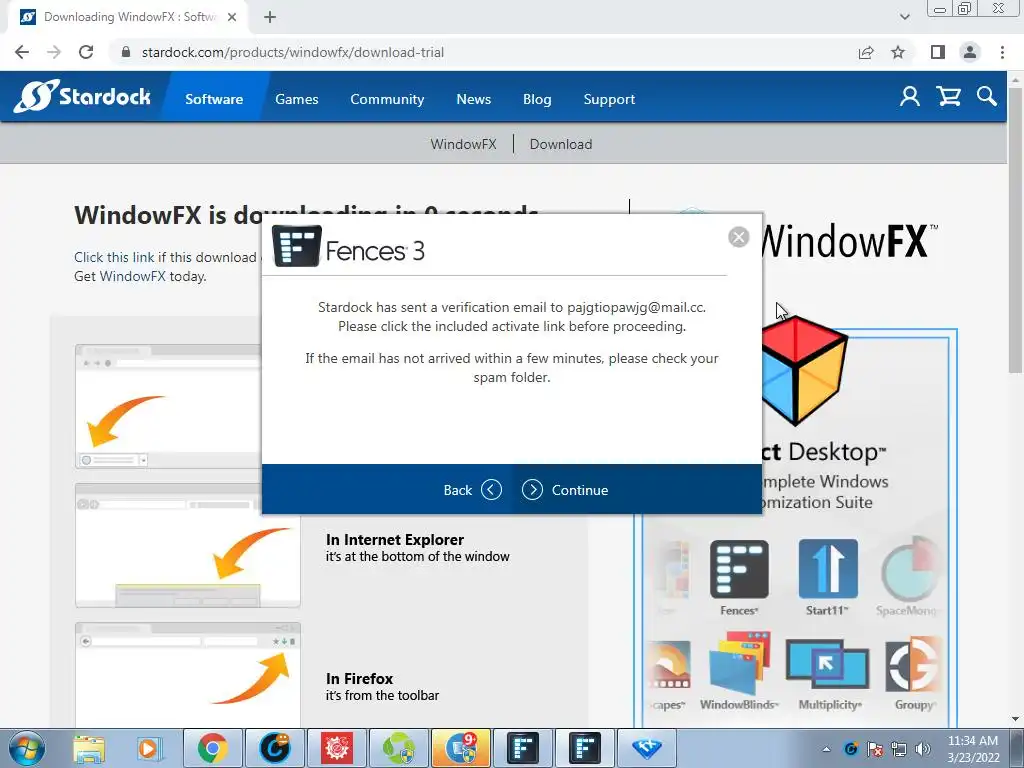Go to the WindowFX sub-navigation link
1024x768 pixels.
[463, 144]
